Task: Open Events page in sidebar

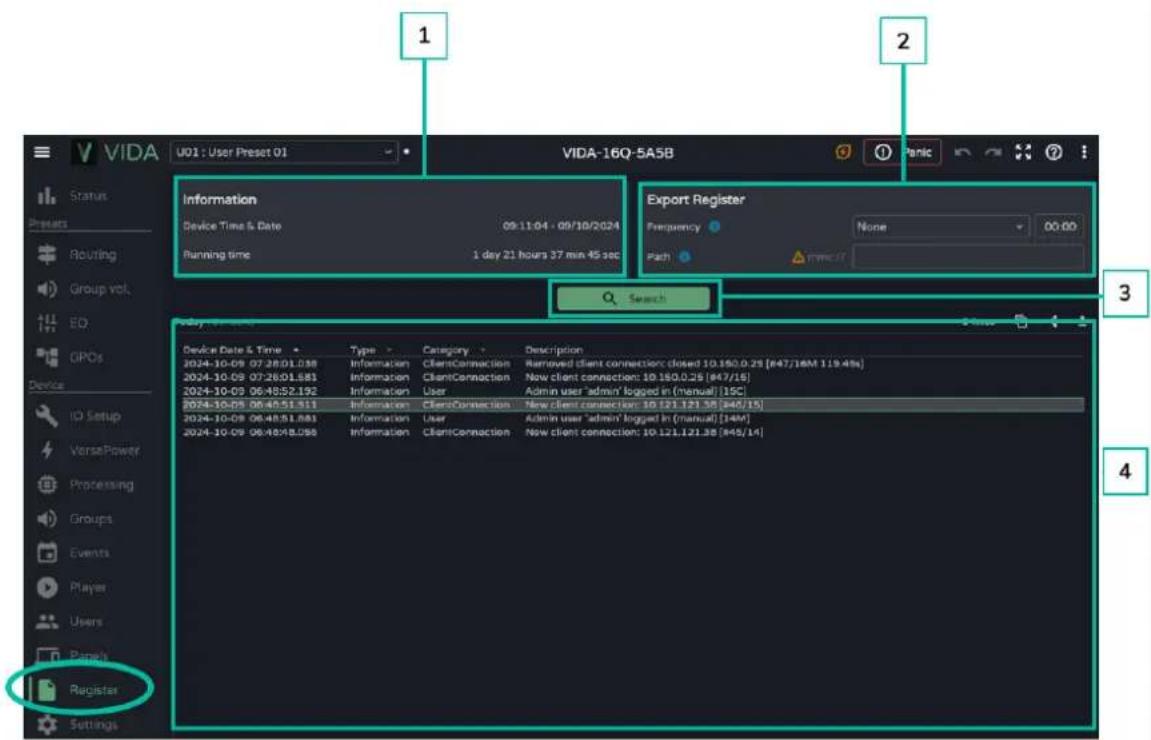Action: coord(73,553)
